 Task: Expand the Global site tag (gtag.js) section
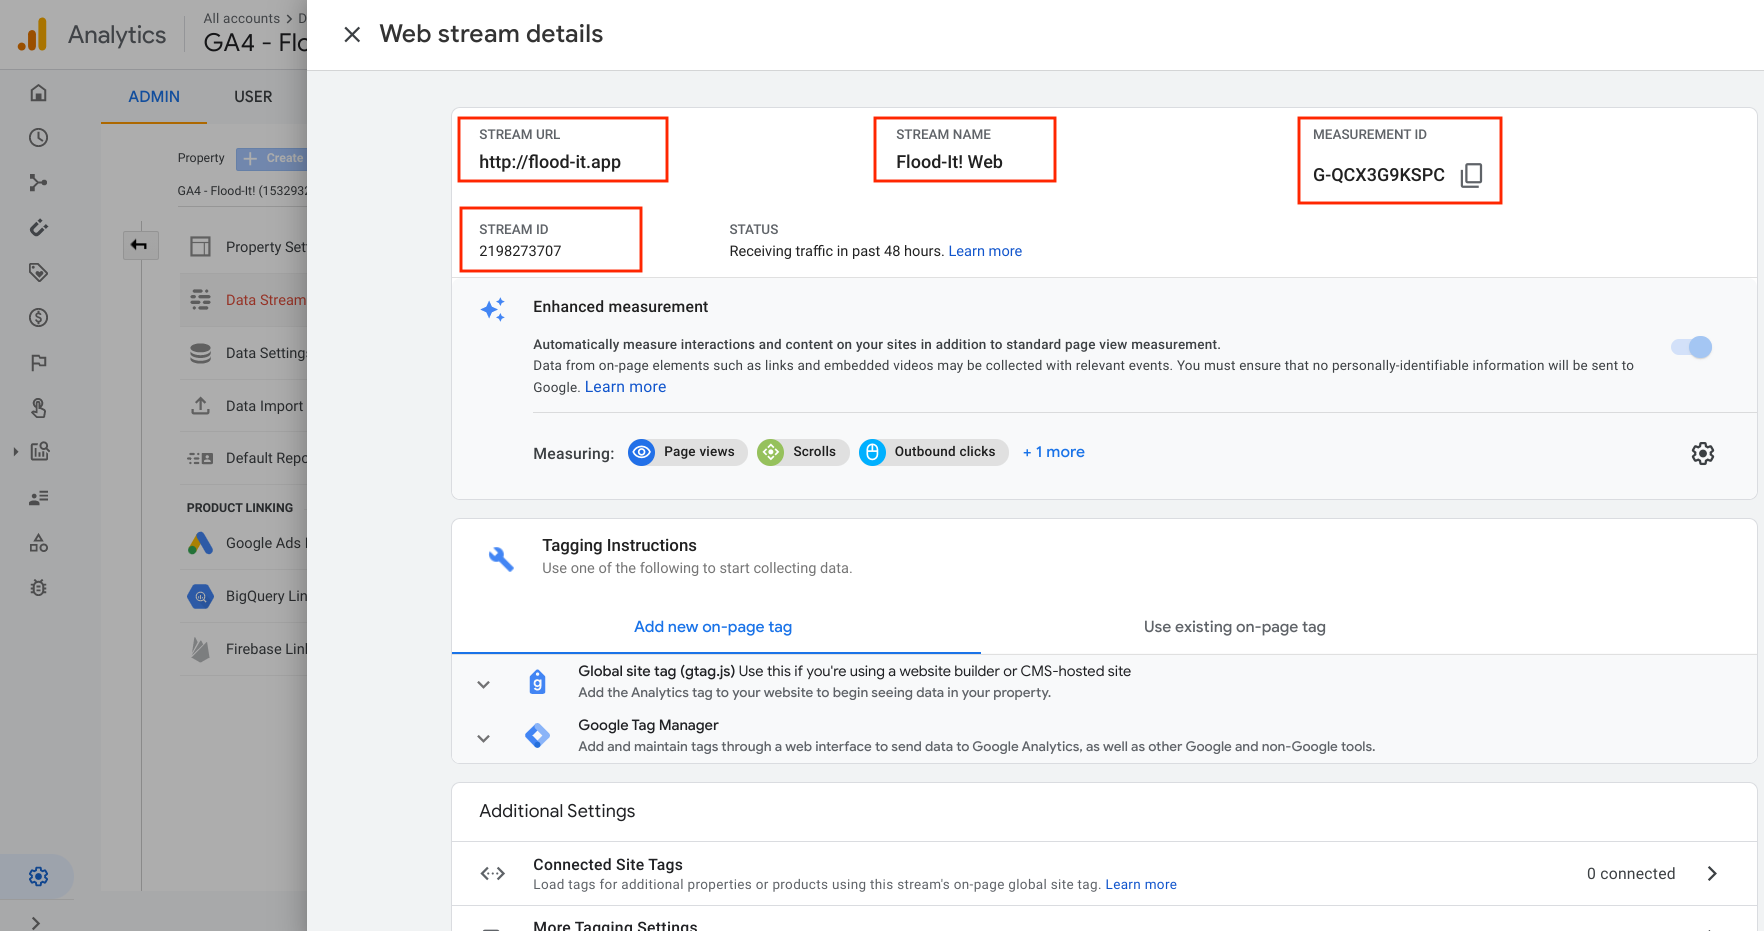click(x=483, y=685)
